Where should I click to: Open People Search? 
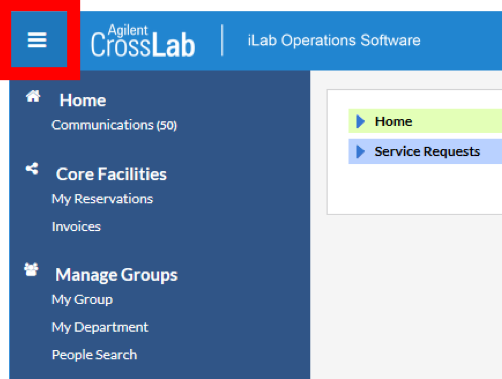[x=94, y=355]
